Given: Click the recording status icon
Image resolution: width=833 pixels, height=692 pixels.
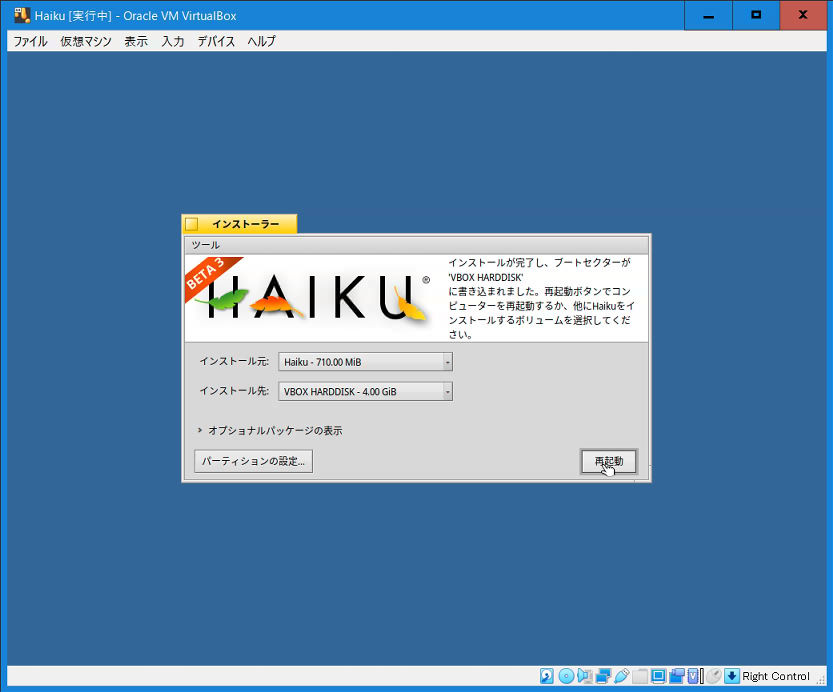Looking at the screenshot, I should tap(677, 676).
